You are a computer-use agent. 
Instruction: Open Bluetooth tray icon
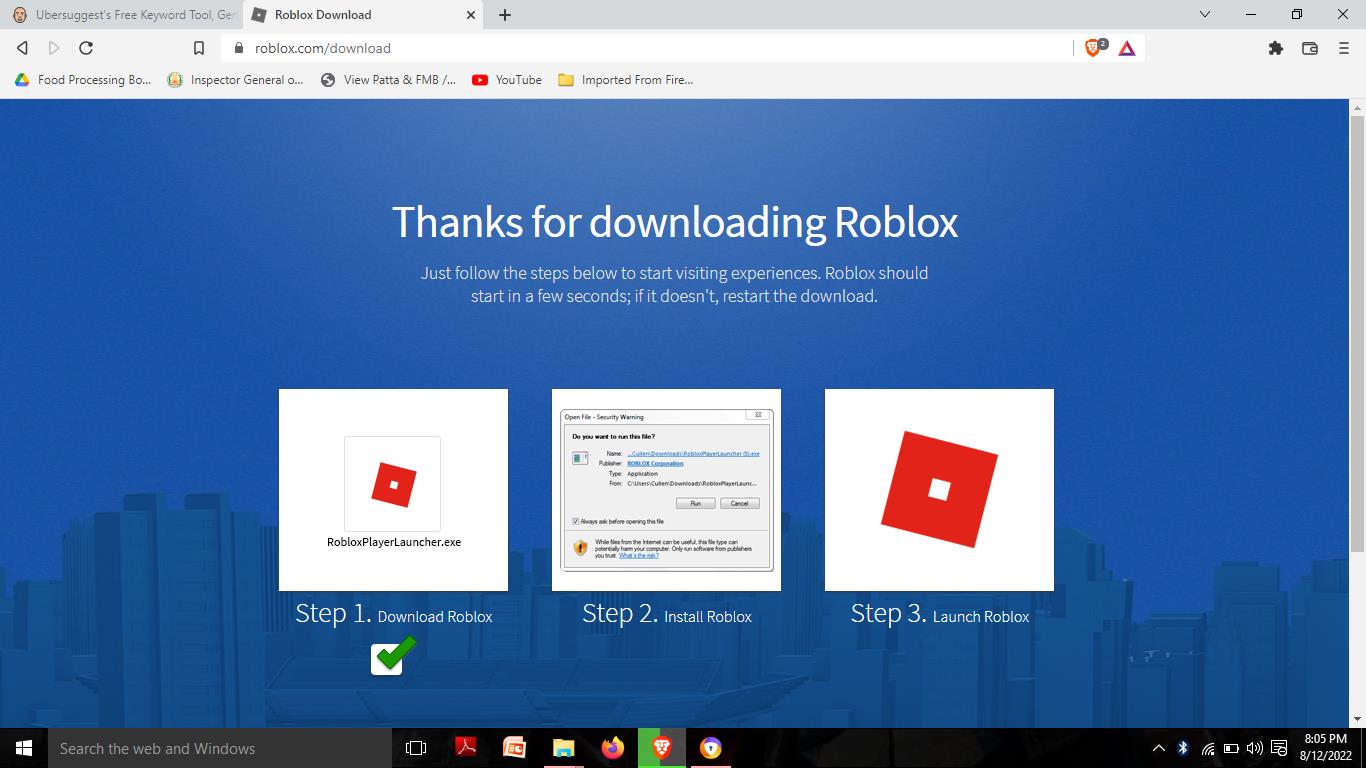(x=1183, y=748)
